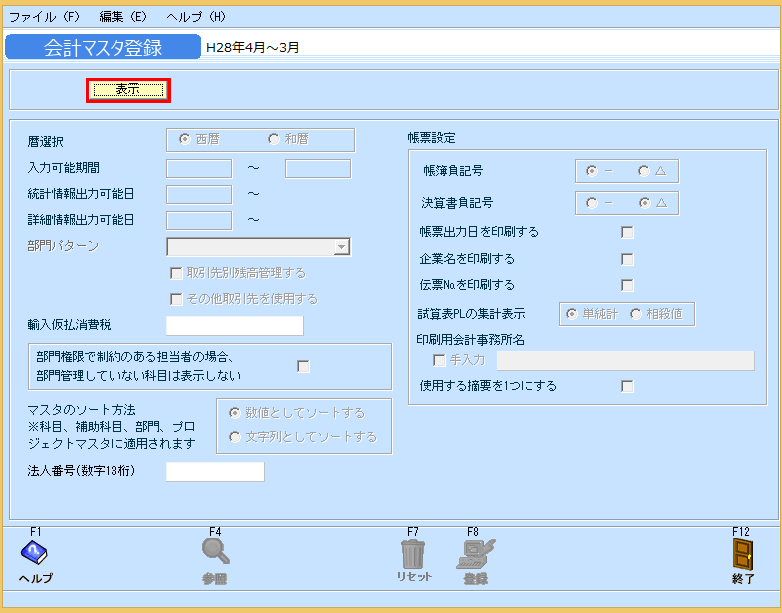
Task: Check 使用する摘要を1つにする checkbox
Action: click(x=627, y=386)
